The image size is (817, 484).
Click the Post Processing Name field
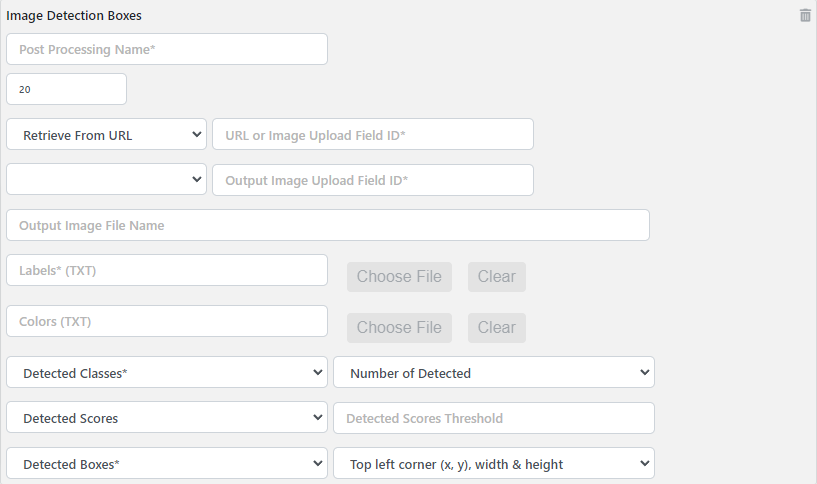click(x=167, y=49)
